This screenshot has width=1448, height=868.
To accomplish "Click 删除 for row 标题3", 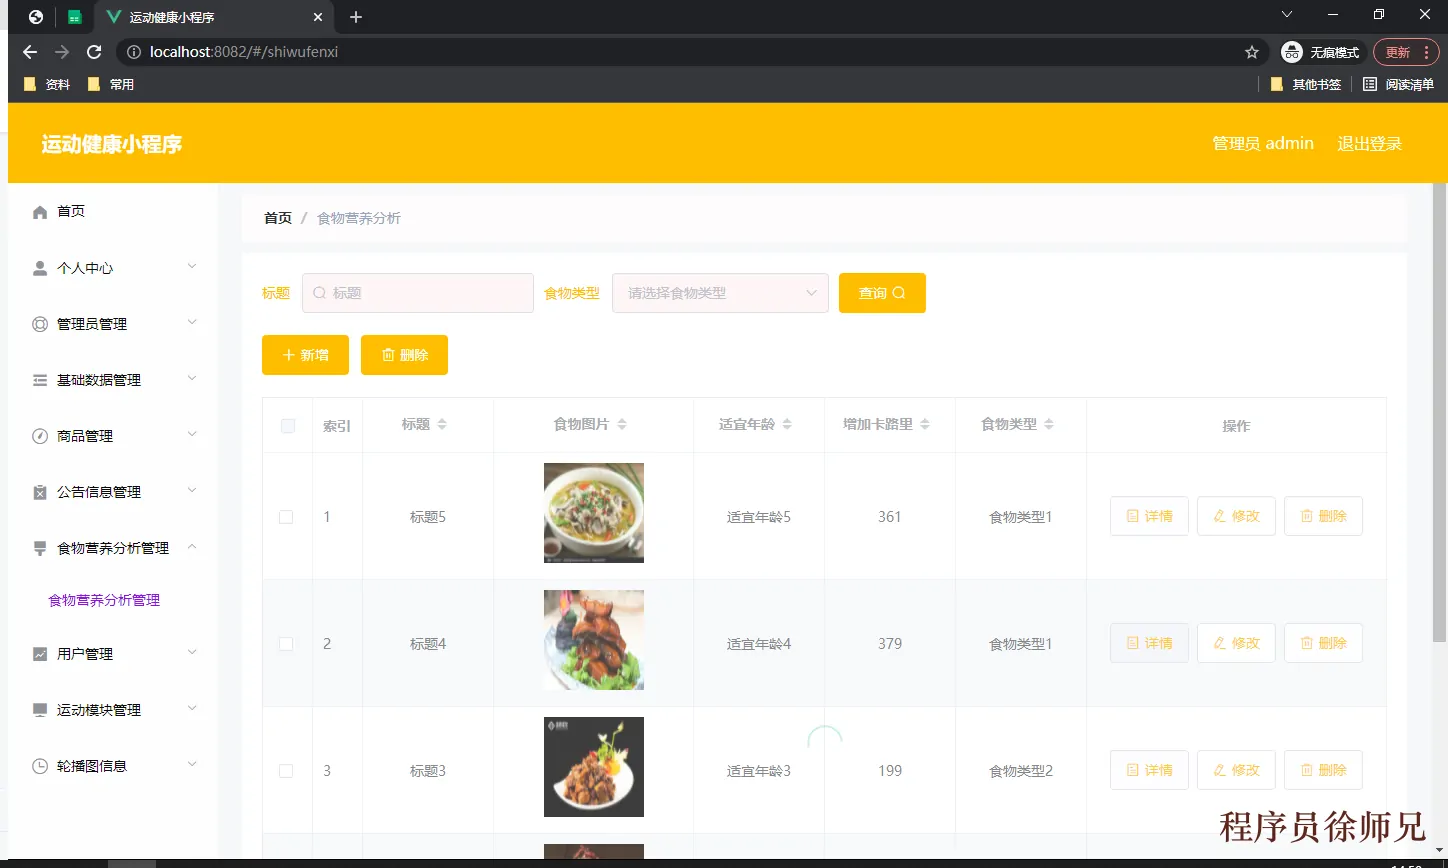I will coord(1323,770).
